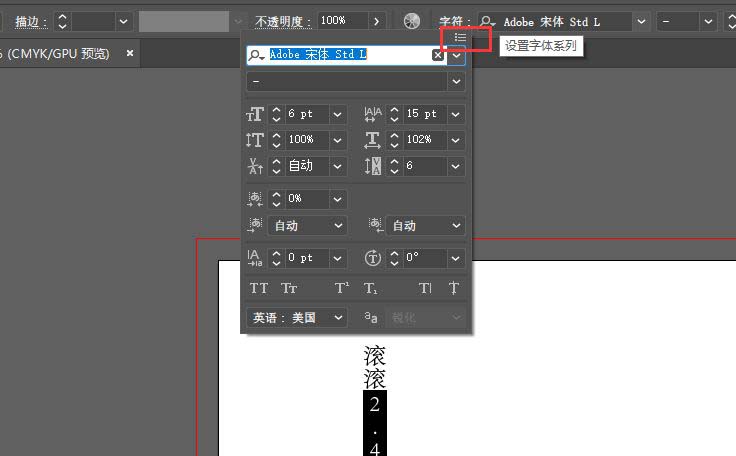Viewport: 736px width, 456px height.
Task: Open the left aki 自动 dropdown
Action: (x=307, y=225)
